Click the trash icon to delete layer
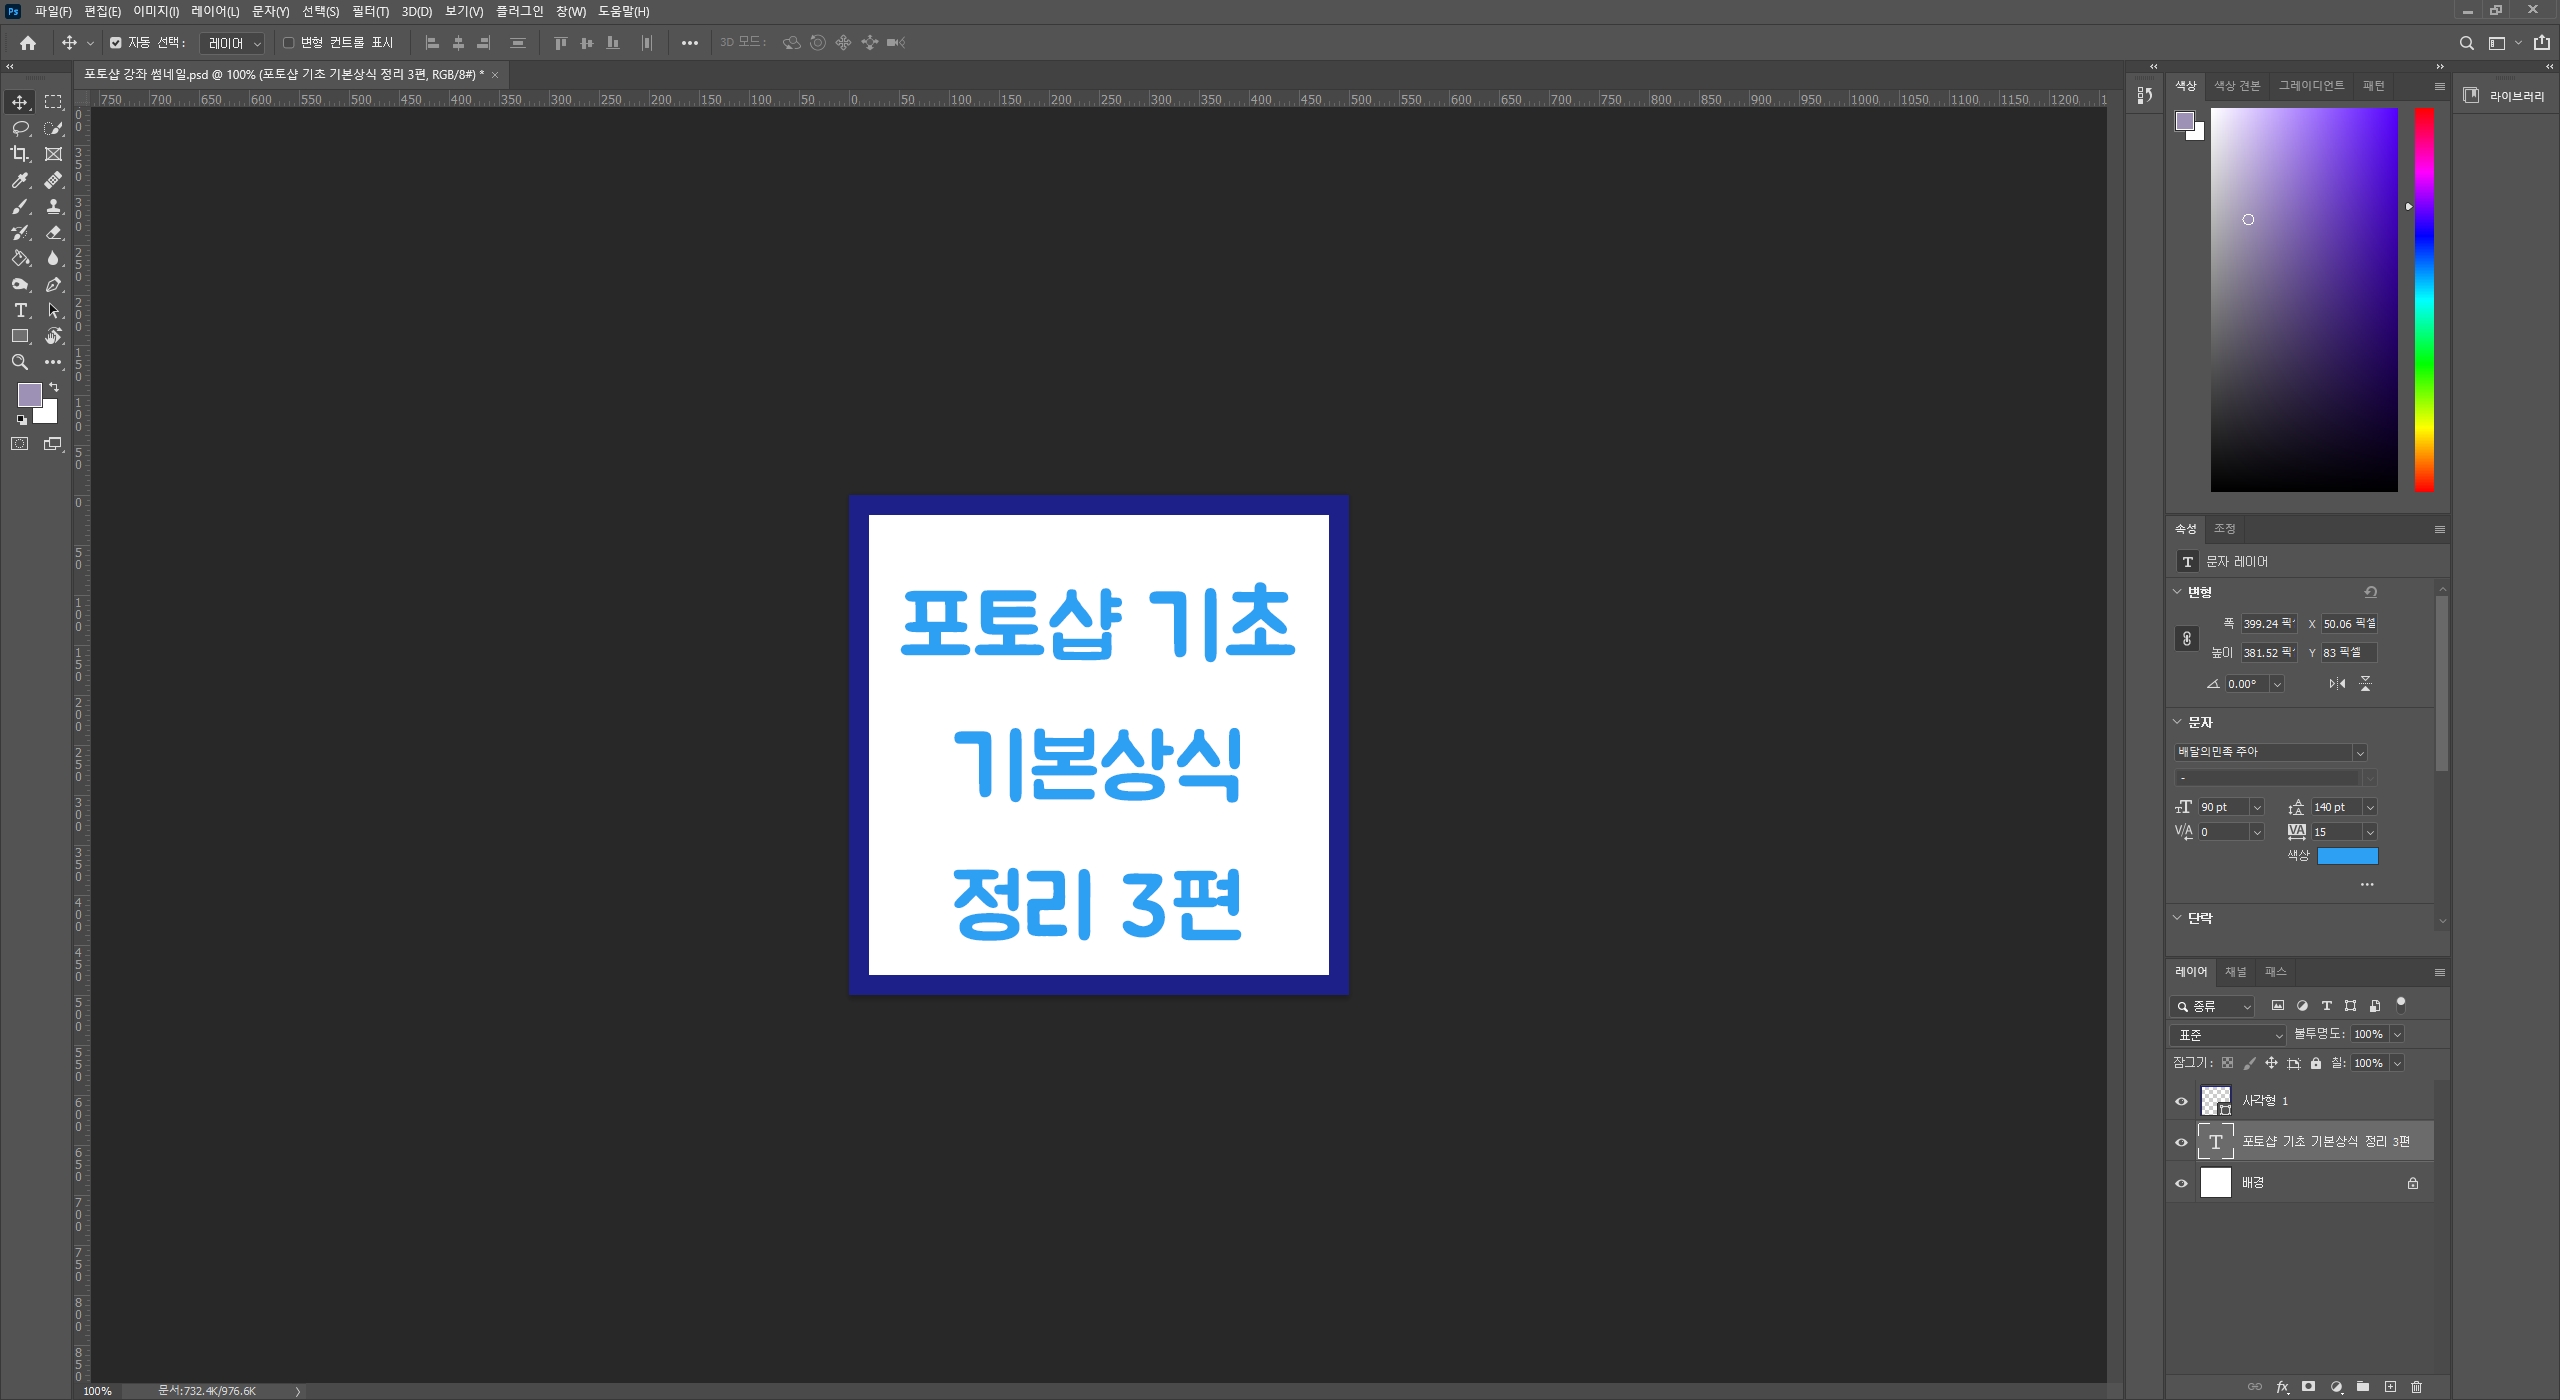 point(2417,1387)
